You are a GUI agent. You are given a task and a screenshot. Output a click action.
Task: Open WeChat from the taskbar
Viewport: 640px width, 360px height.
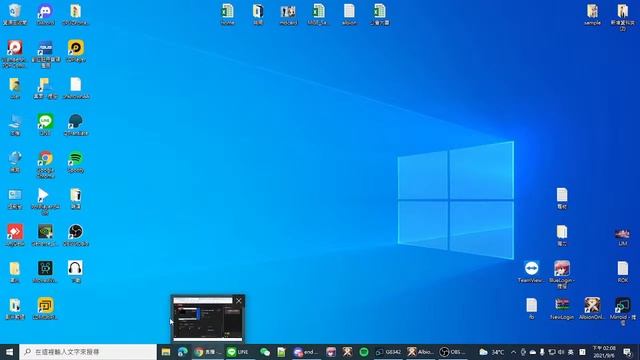coord(265,352)
